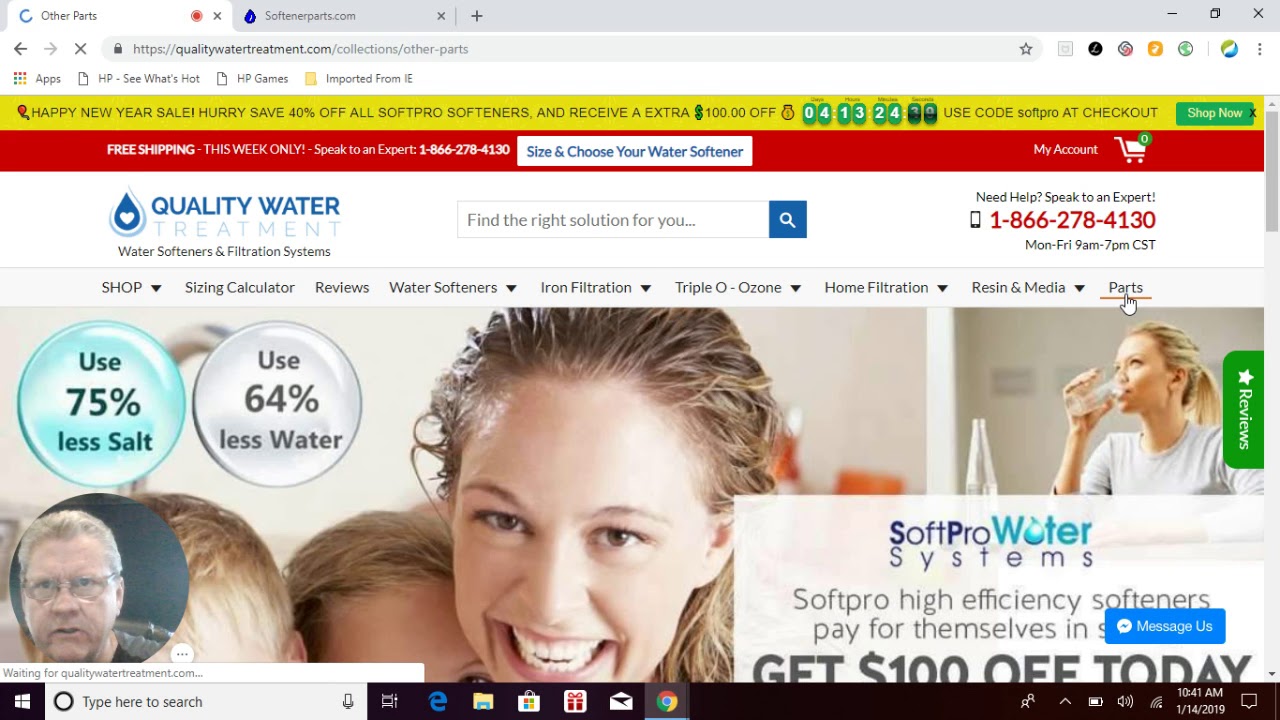Close the Softenerparts.com tab
Image resolution: width=1280 pixels, height=720 pixels.
pos(441,16)
